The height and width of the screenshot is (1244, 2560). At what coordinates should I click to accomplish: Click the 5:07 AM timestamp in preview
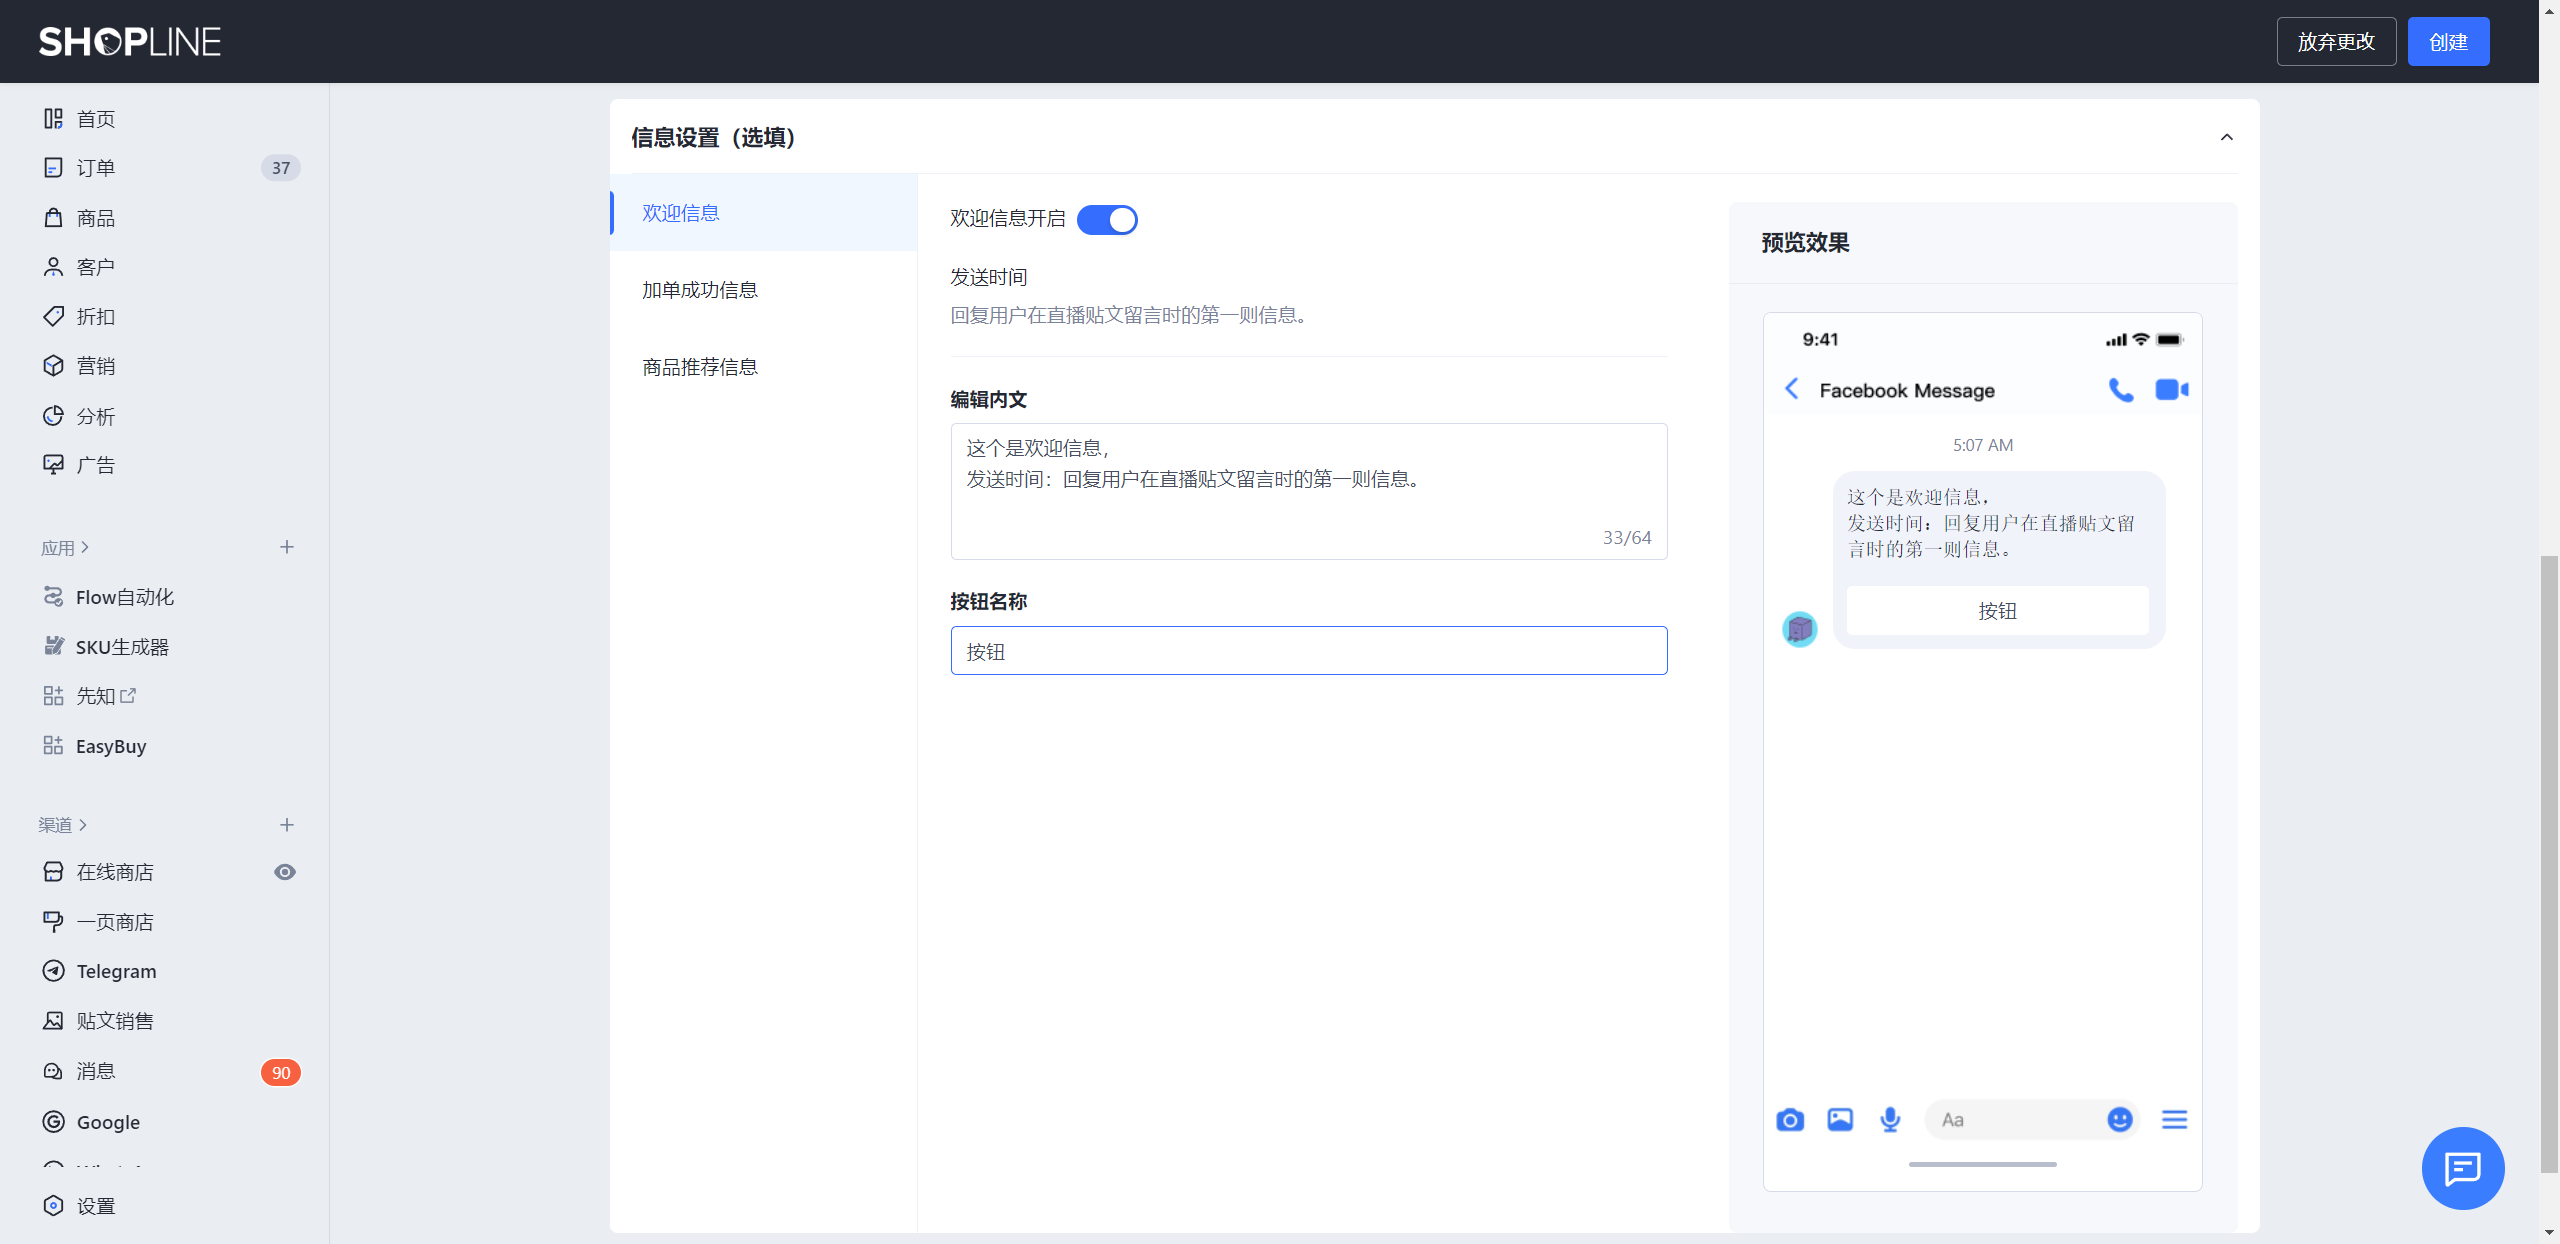click(x=1983, y=445)
